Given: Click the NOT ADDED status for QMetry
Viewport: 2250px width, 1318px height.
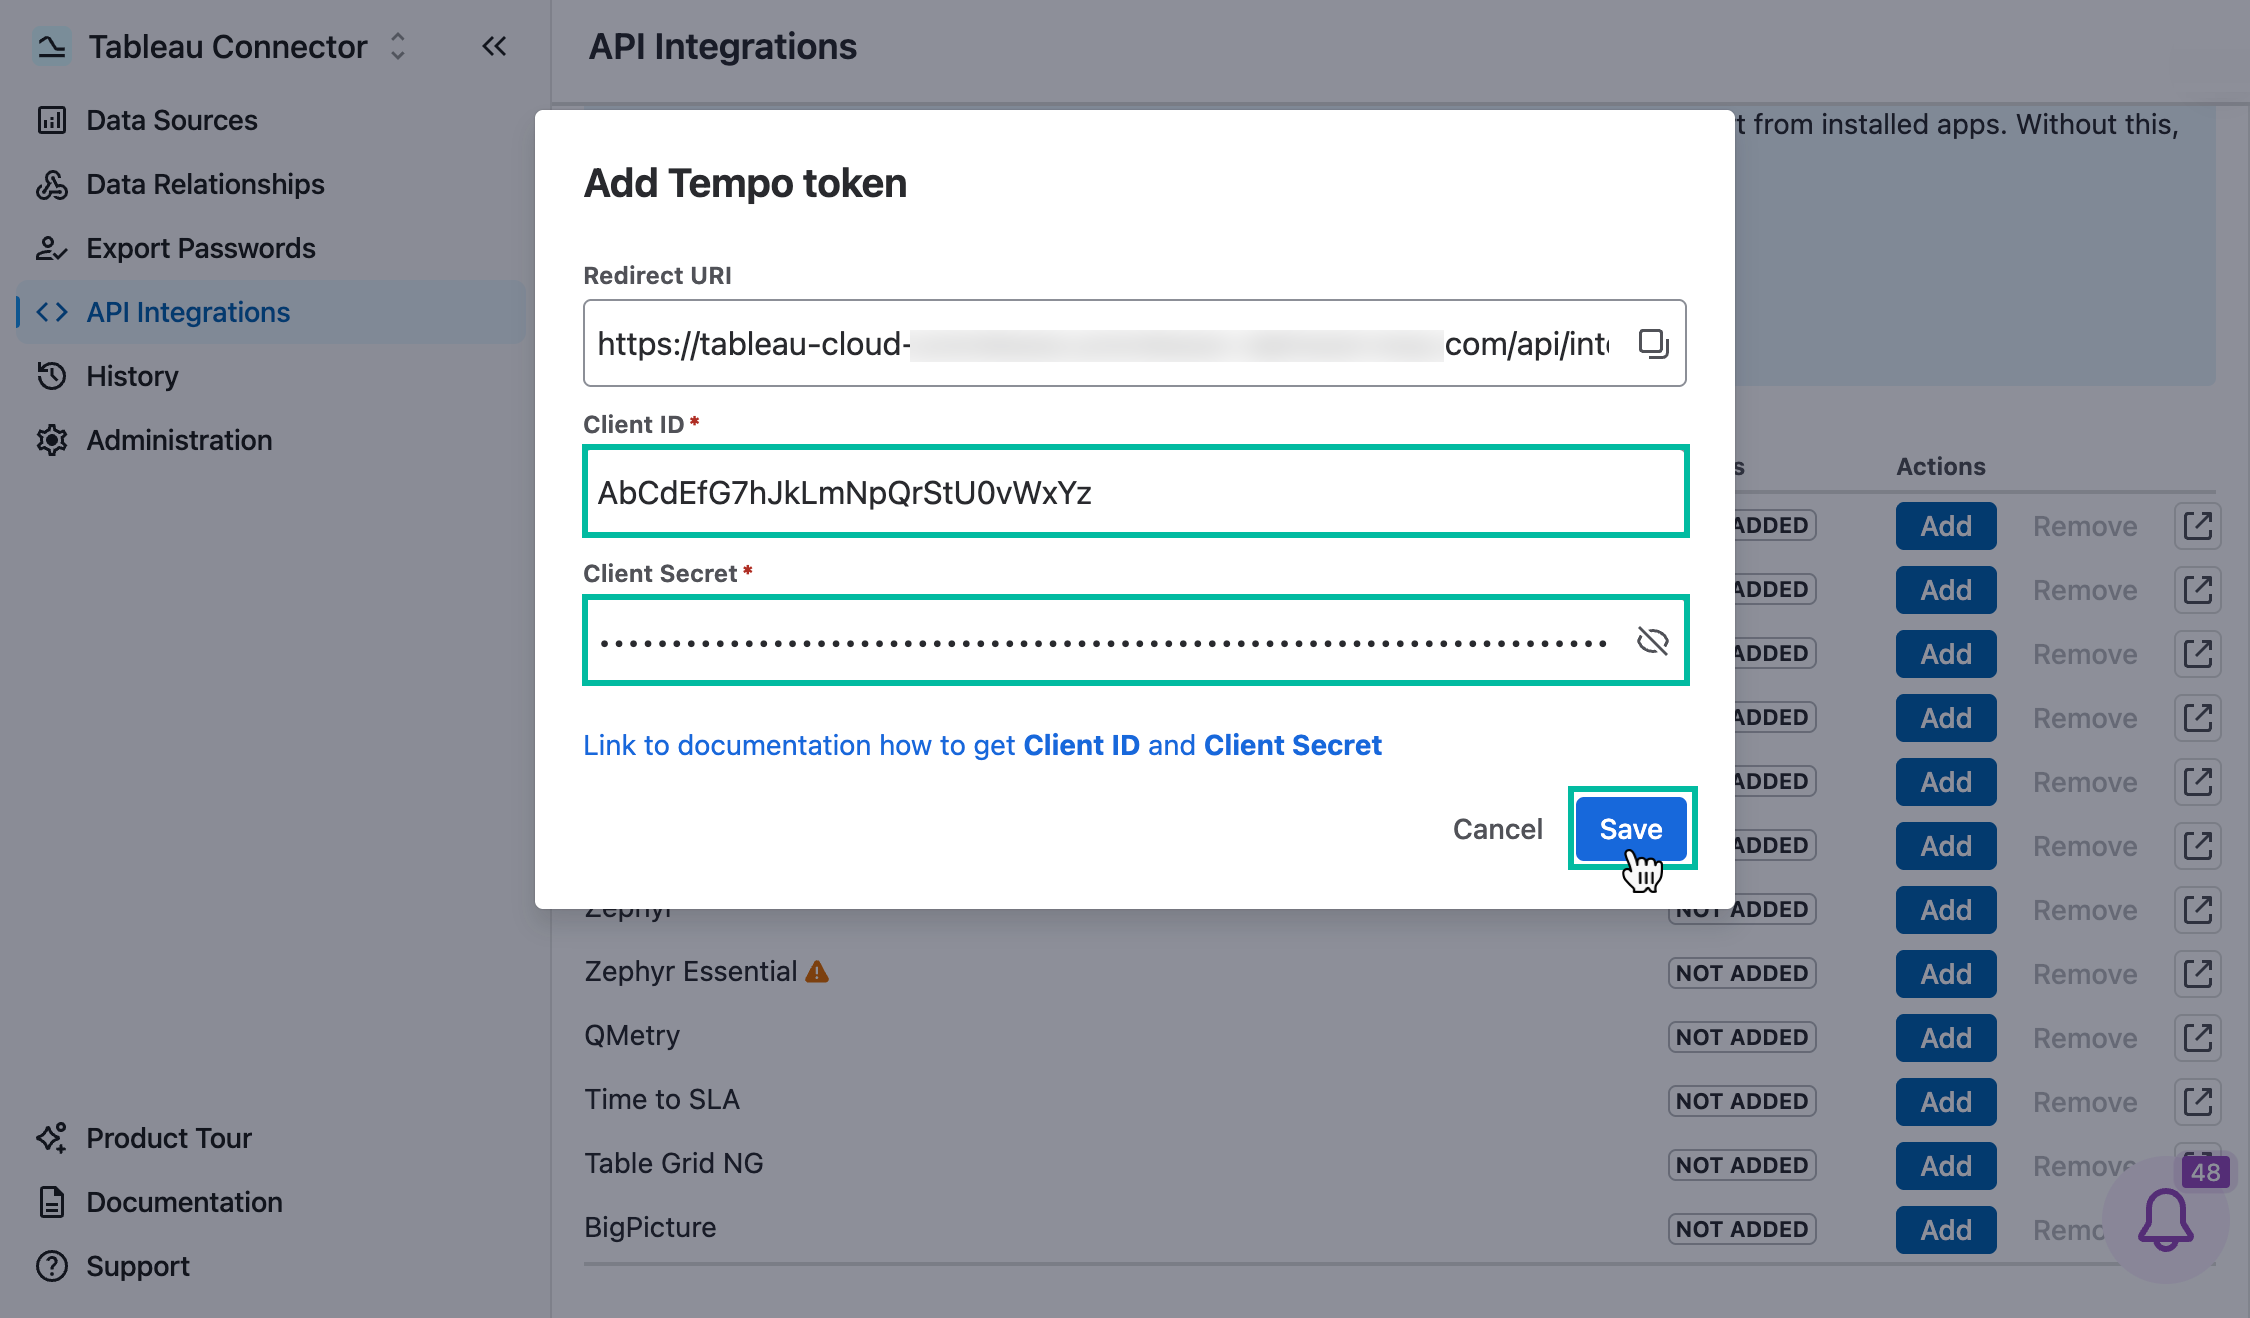Looking at the screenshot, I should click(x=1742, y=1038).
